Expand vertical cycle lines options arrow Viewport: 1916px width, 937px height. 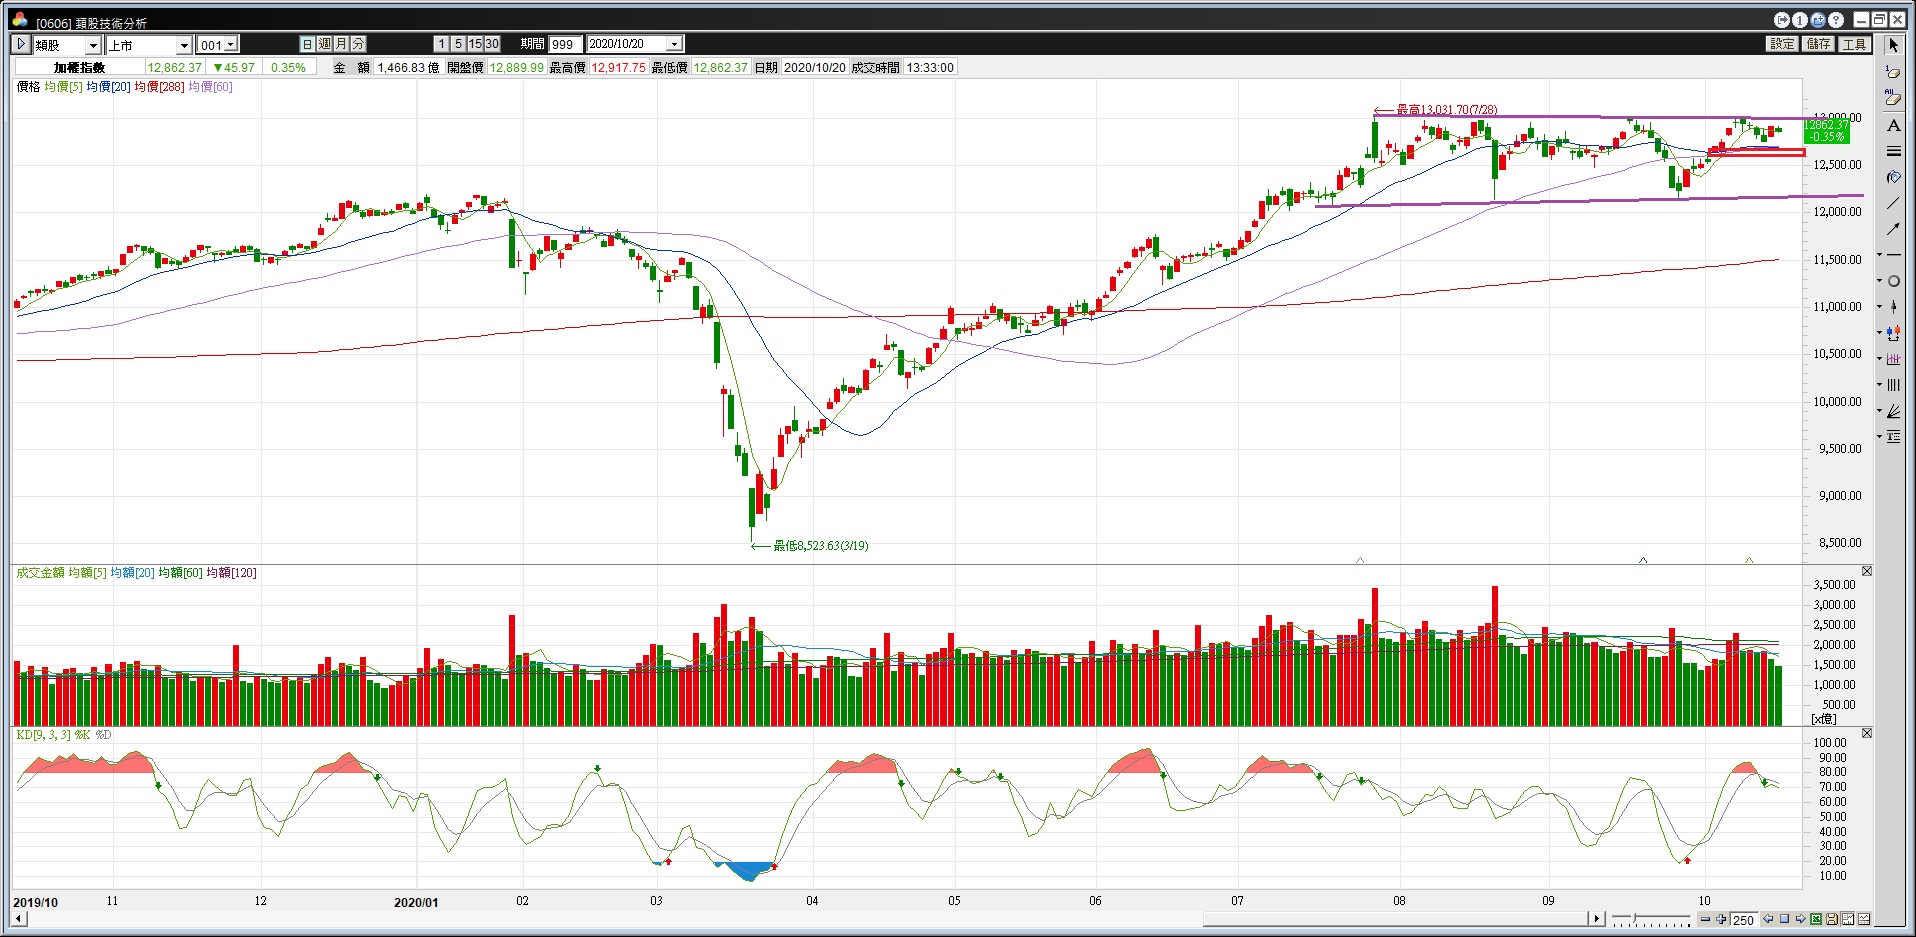click(1880, 385)
